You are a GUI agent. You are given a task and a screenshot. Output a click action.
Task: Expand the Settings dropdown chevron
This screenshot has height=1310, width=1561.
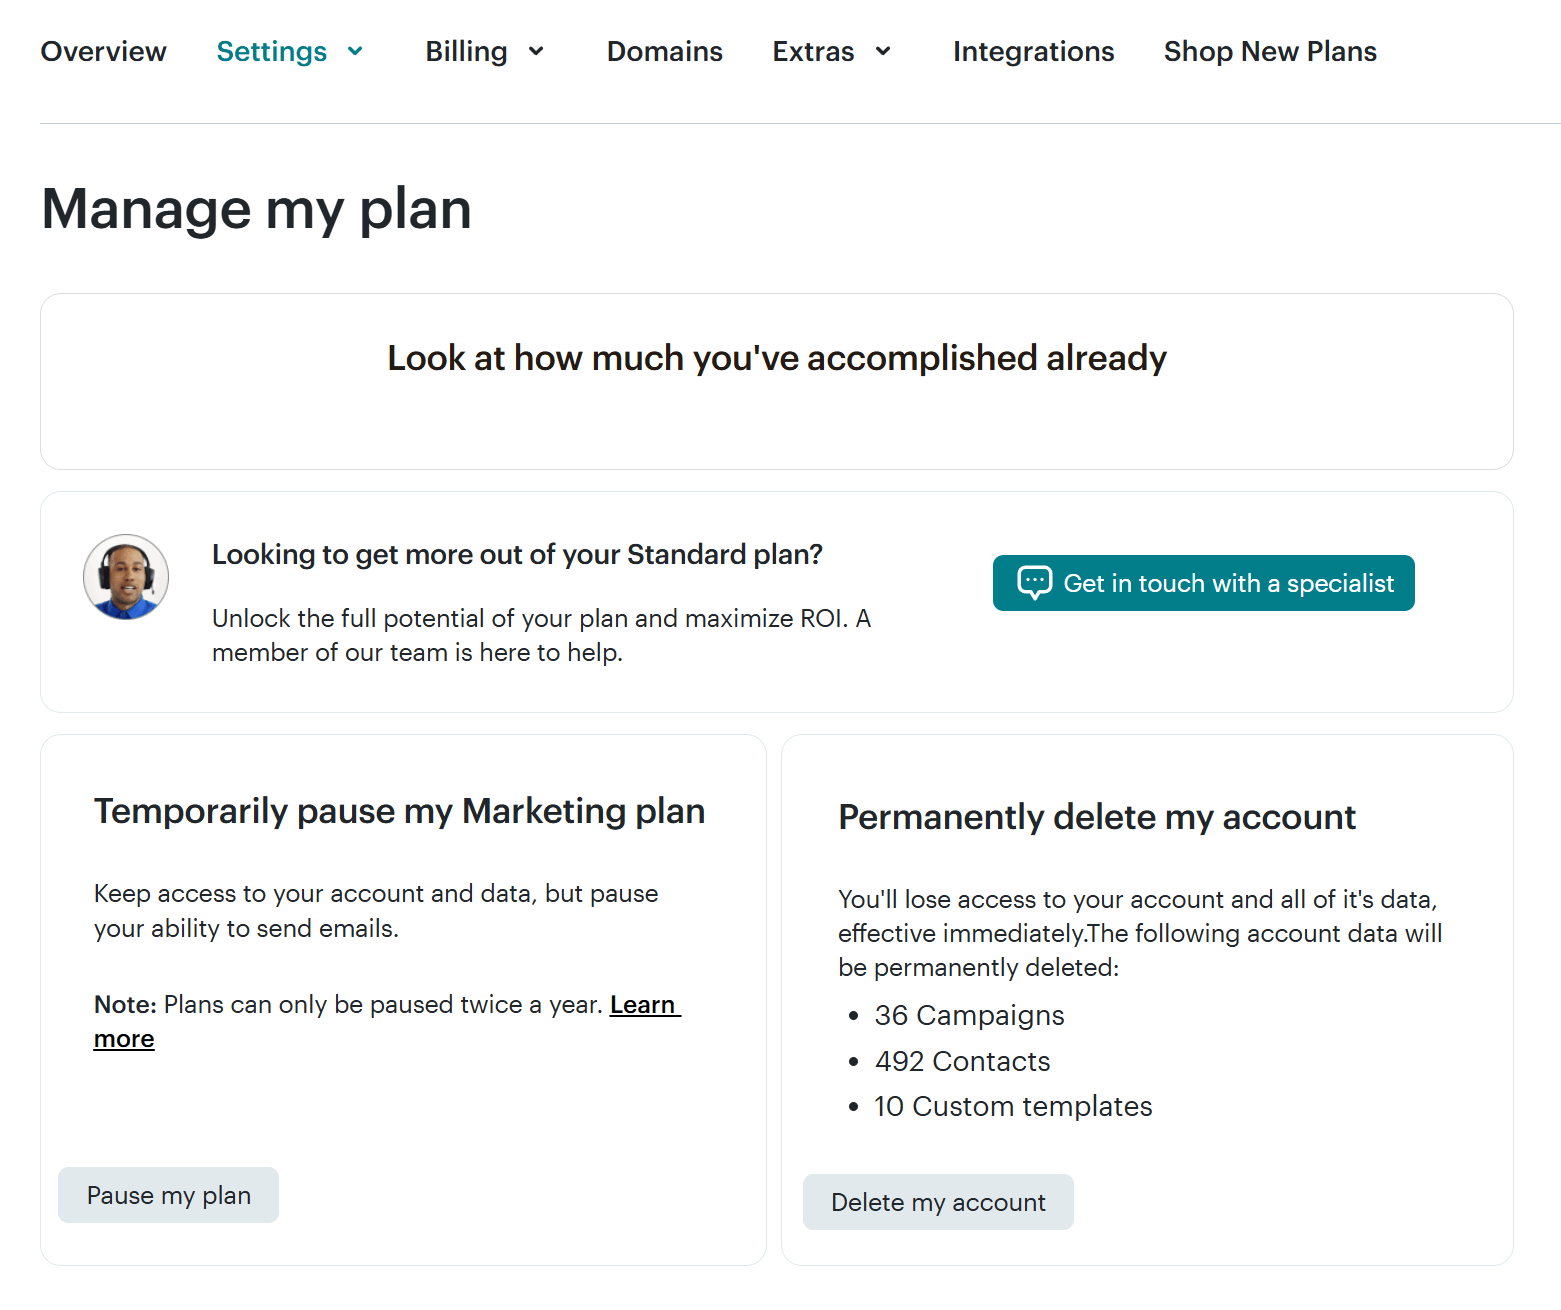click(355, 52)
